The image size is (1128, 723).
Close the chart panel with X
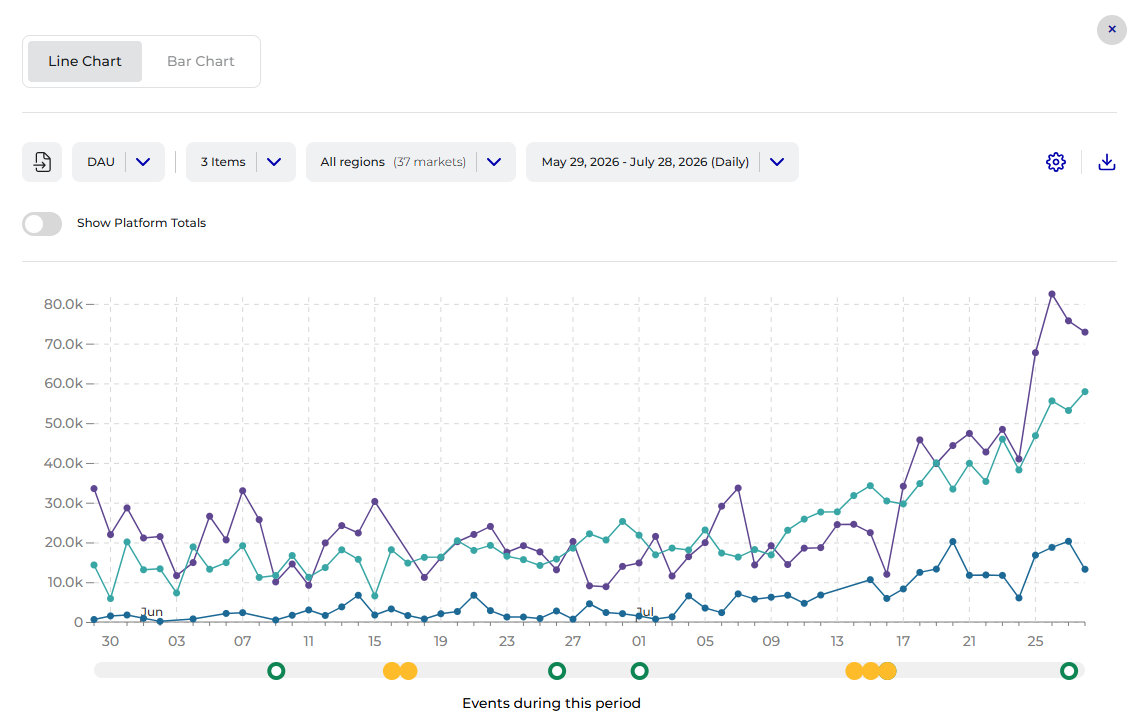(1111, 29)
